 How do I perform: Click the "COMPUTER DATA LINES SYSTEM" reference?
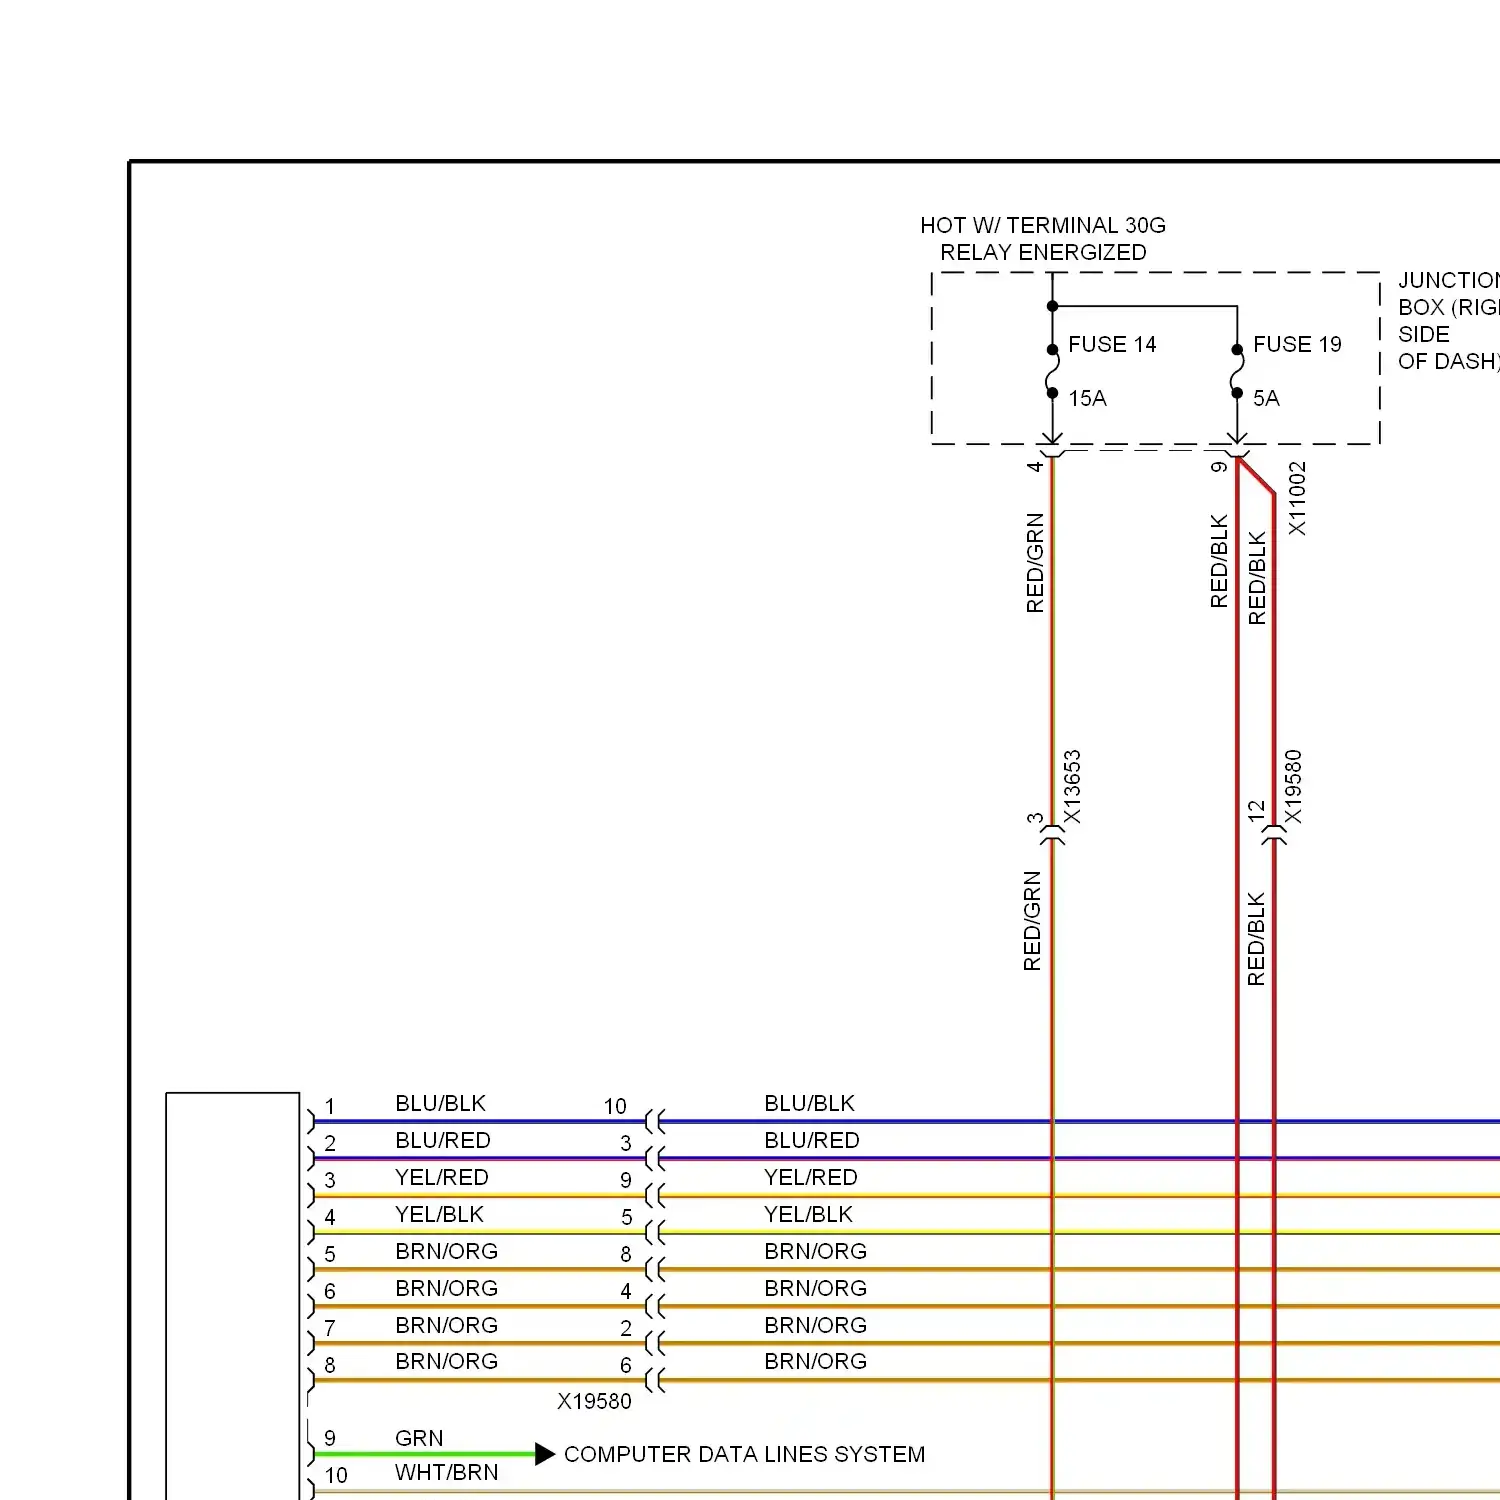[x=744, y=1454]
